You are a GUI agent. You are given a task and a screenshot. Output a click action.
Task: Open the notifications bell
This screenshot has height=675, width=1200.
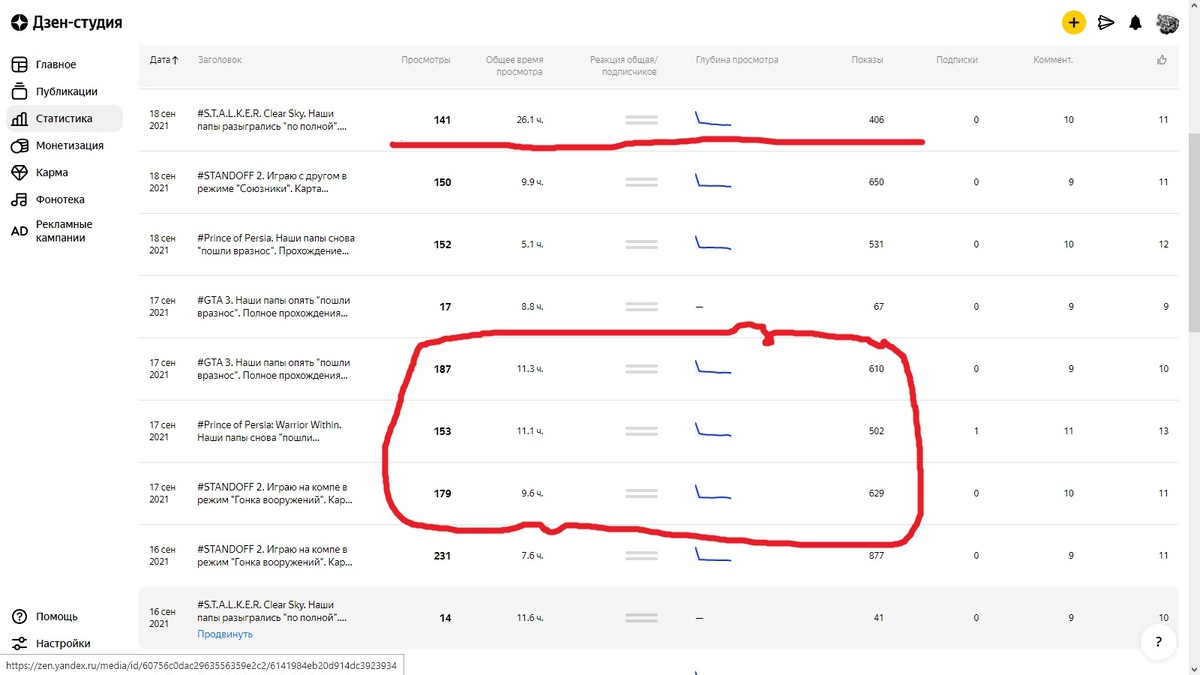[1135, 23]
